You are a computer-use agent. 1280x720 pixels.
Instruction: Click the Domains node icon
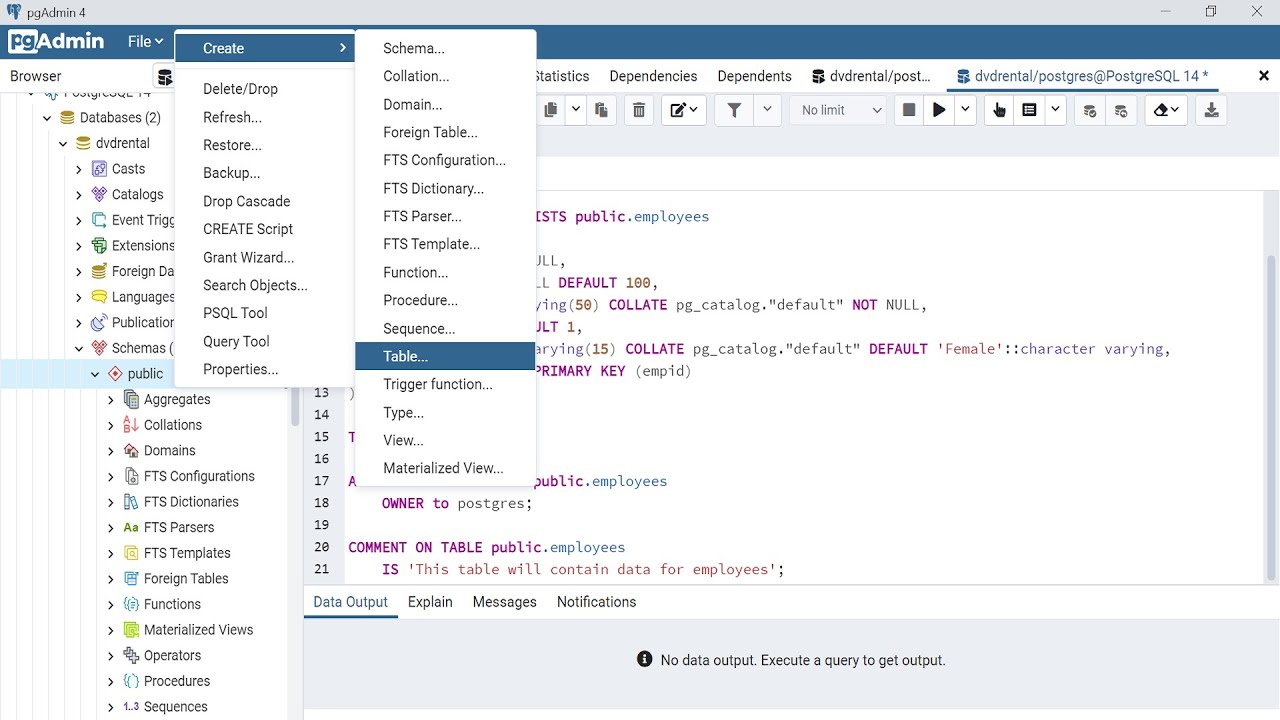[131, 450]
